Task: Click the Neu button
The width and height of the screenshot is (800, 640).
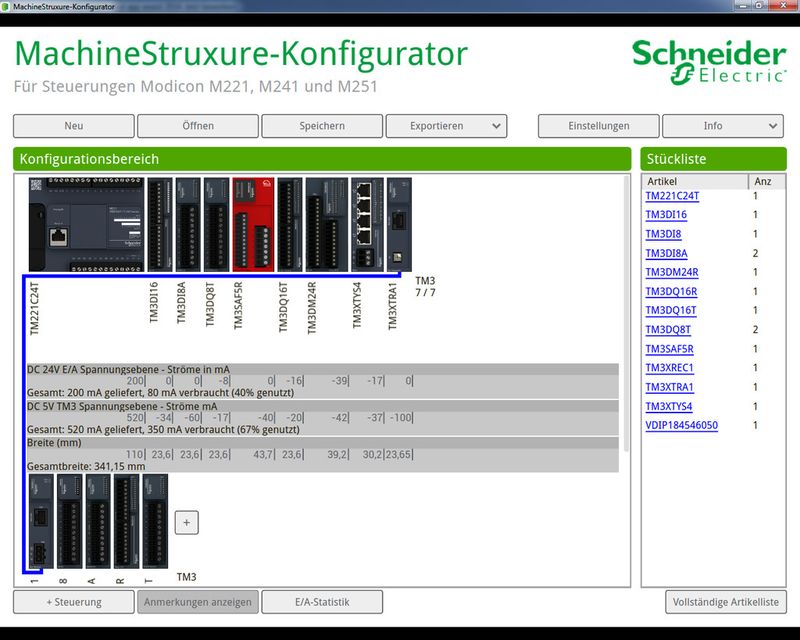Action: pyautogui.click(x=74, y=126)
